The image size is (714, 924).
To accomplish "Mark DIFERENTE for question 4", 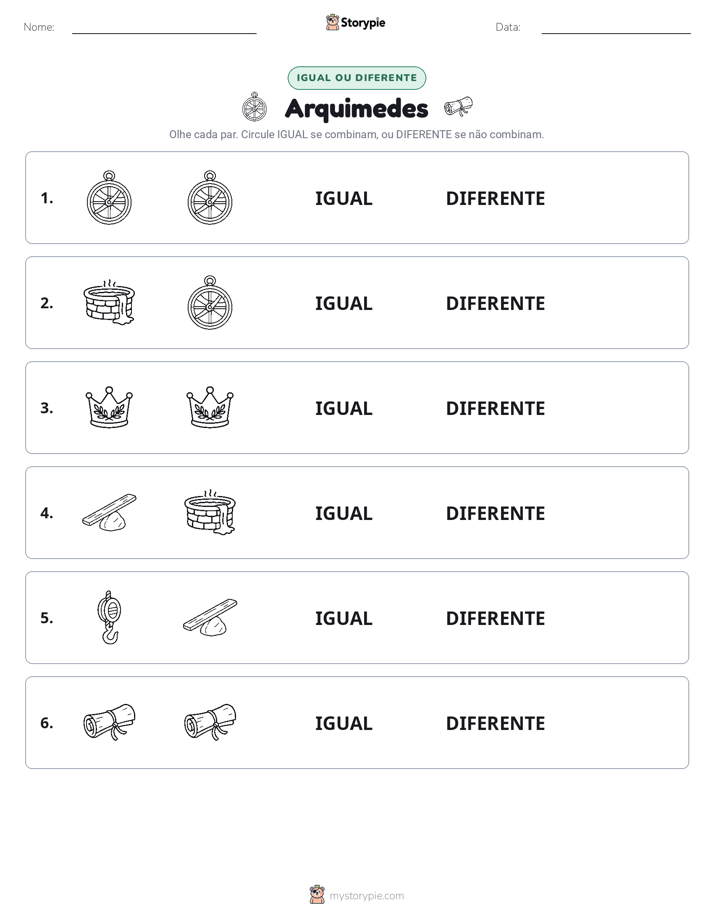I will click(x=495, y=513).
